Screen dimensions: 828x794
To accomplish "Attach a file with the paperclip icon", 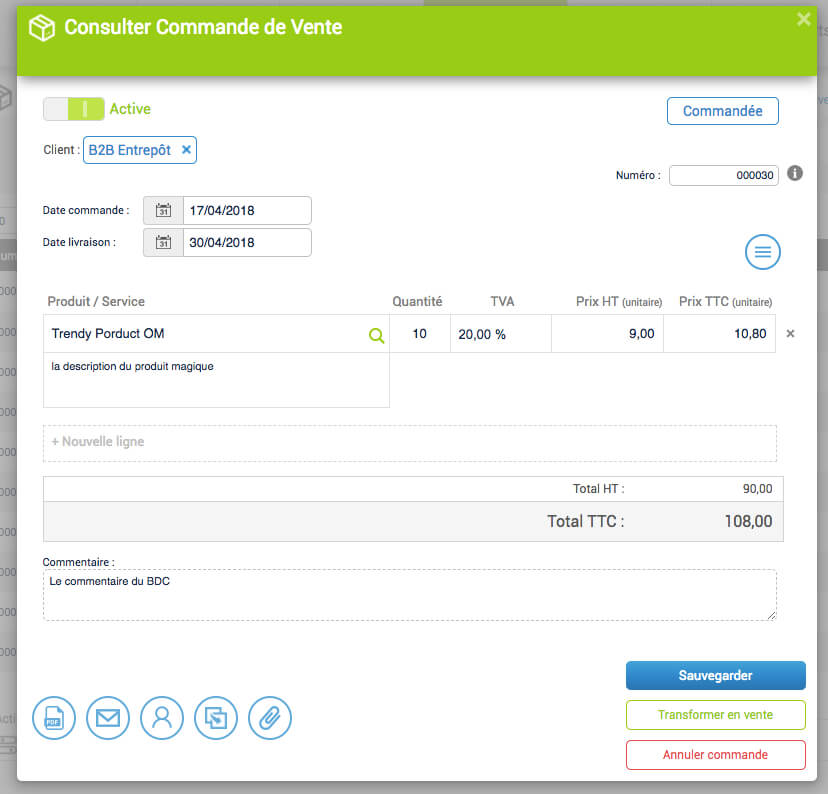I will (269, 718).
